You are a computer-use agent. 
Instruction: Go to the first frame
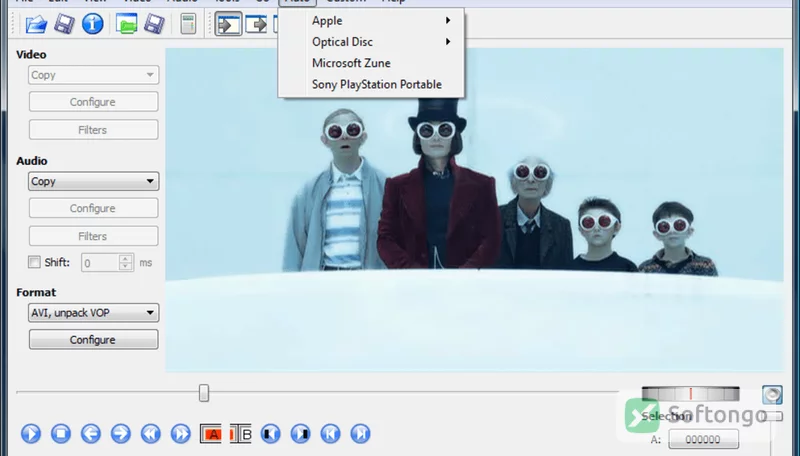click(x=331, y=434)
